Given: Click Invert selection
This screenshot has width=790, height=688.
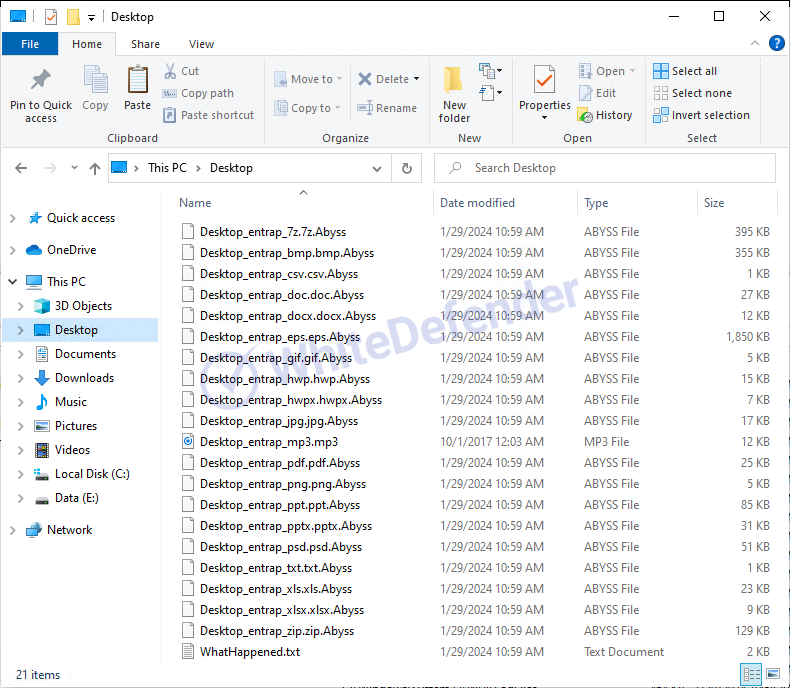Looking at the screenshot, I should click(x=701, y=115).
